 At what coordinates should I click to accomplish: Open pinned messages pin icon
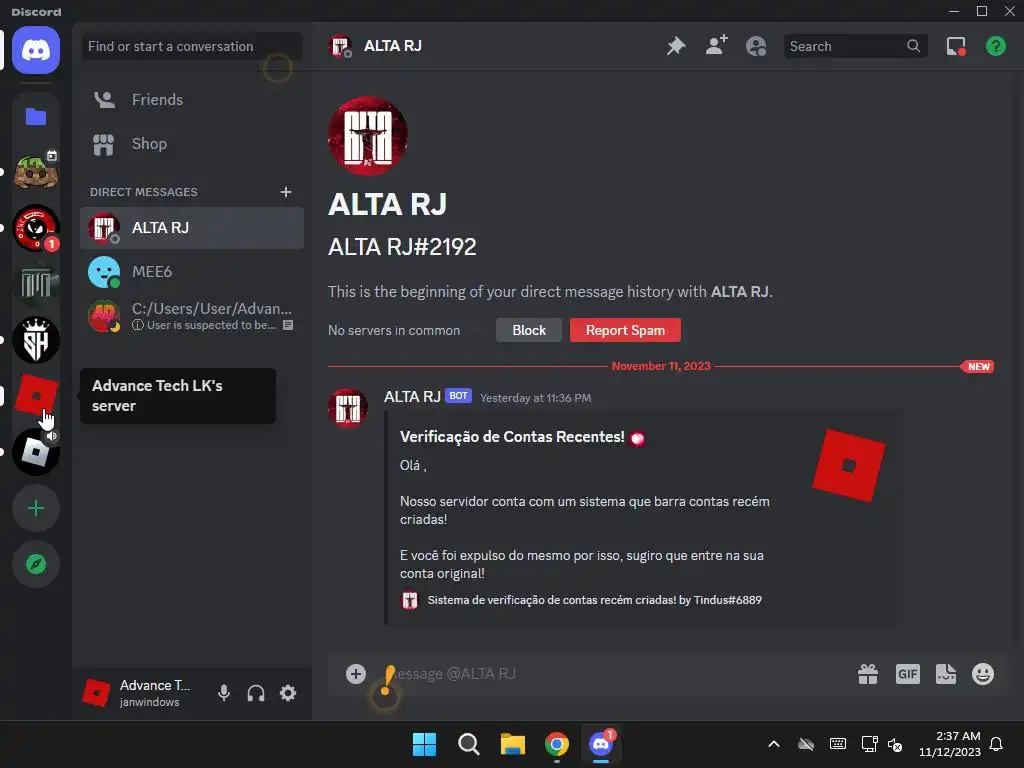point(676,46)
